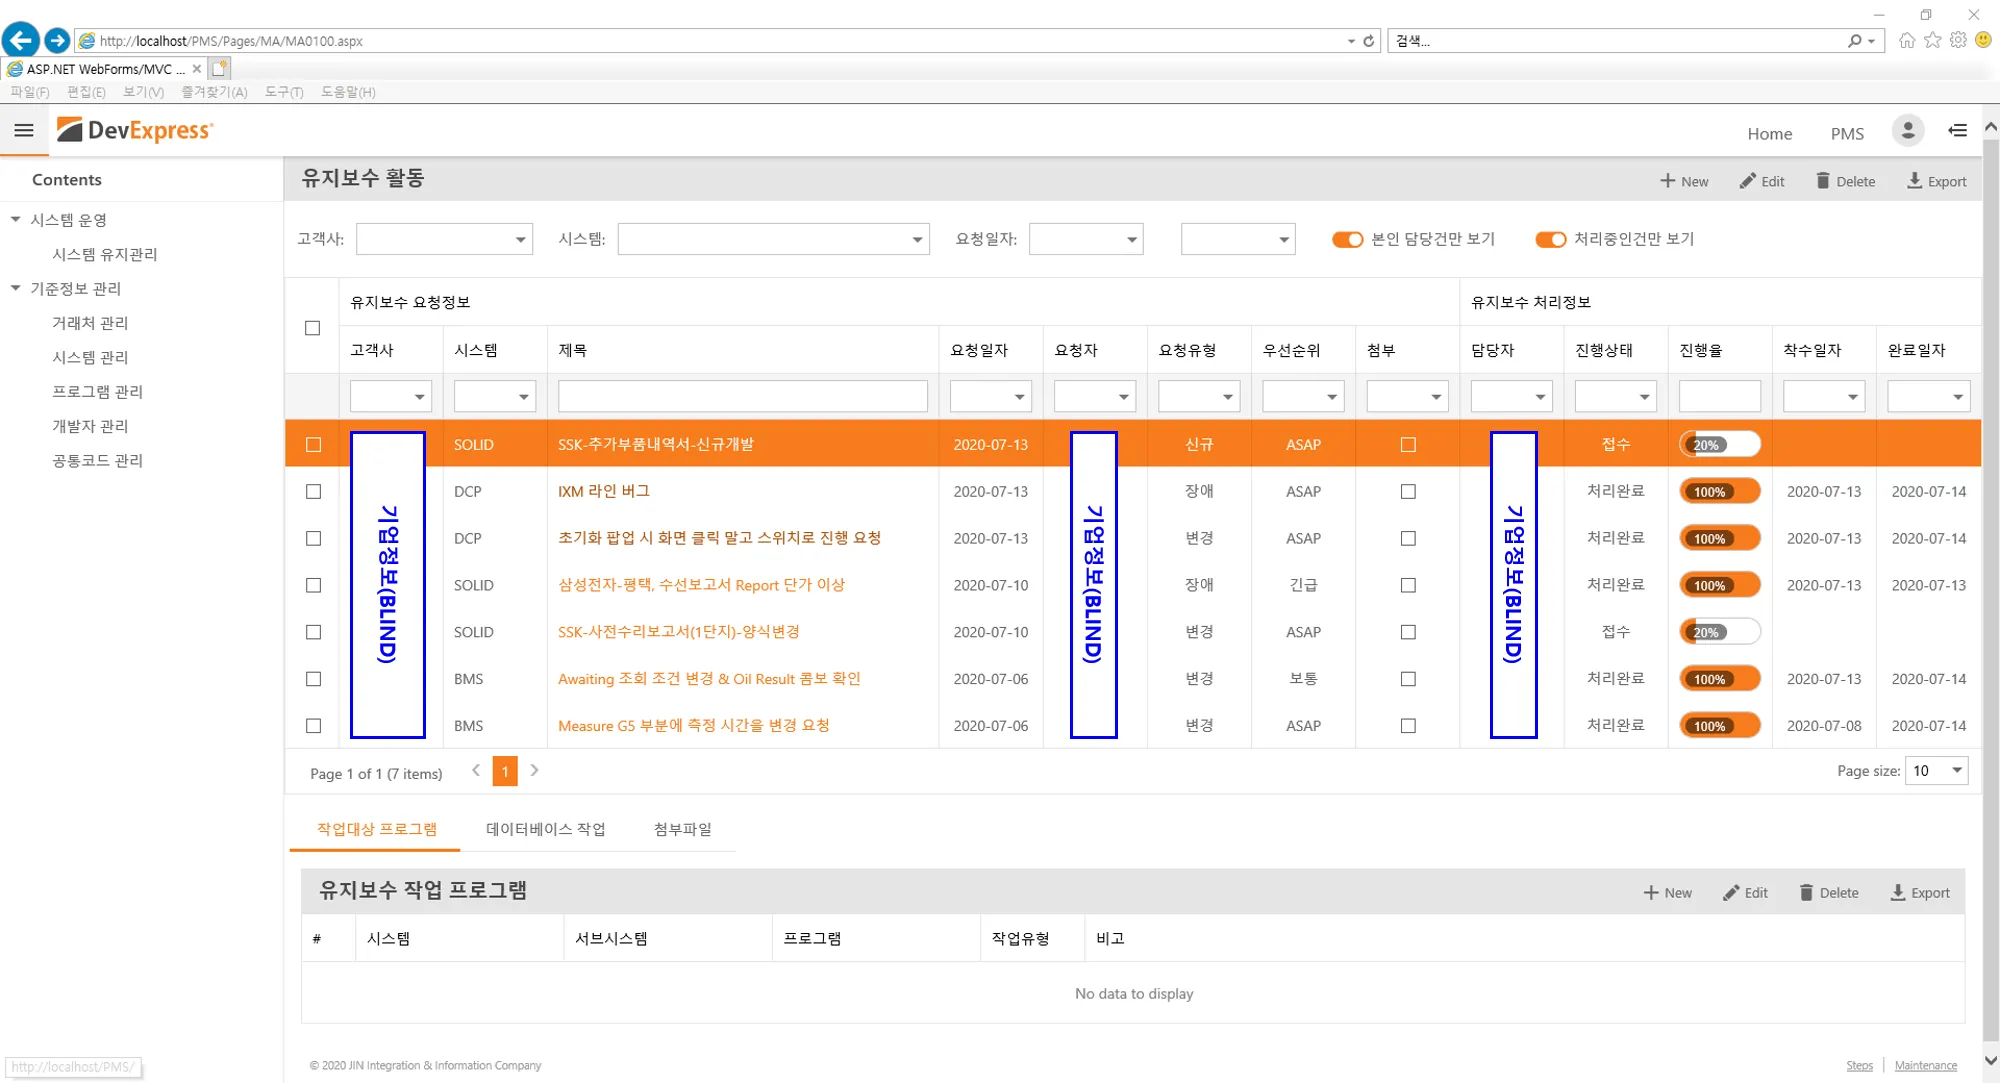This screenshot has width=2000, height=1083.
Task: Click Export in the 유지보수 작업 프로그램 toolbar
Action: 1920,893
